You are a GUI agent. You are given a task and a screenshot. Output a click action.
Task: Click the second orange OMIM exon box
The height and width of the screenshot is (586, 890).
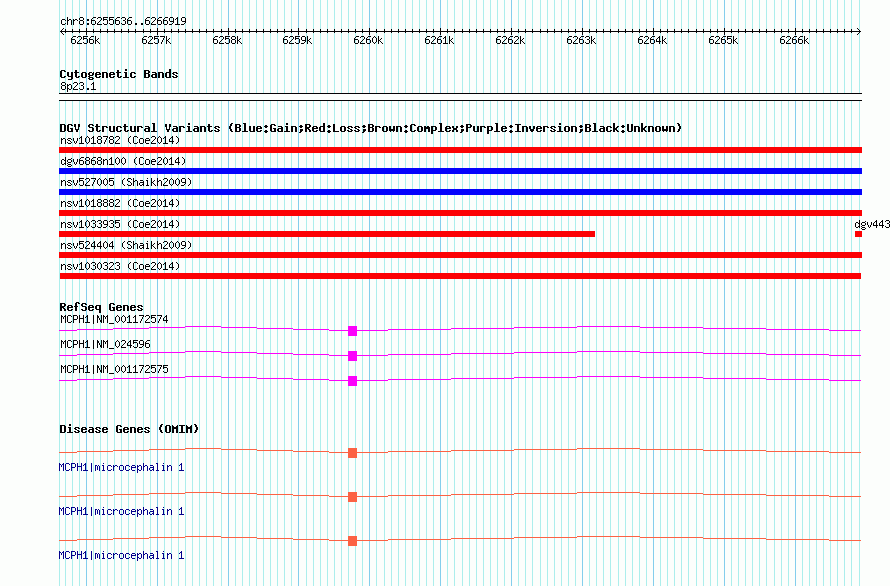point(352,497)
